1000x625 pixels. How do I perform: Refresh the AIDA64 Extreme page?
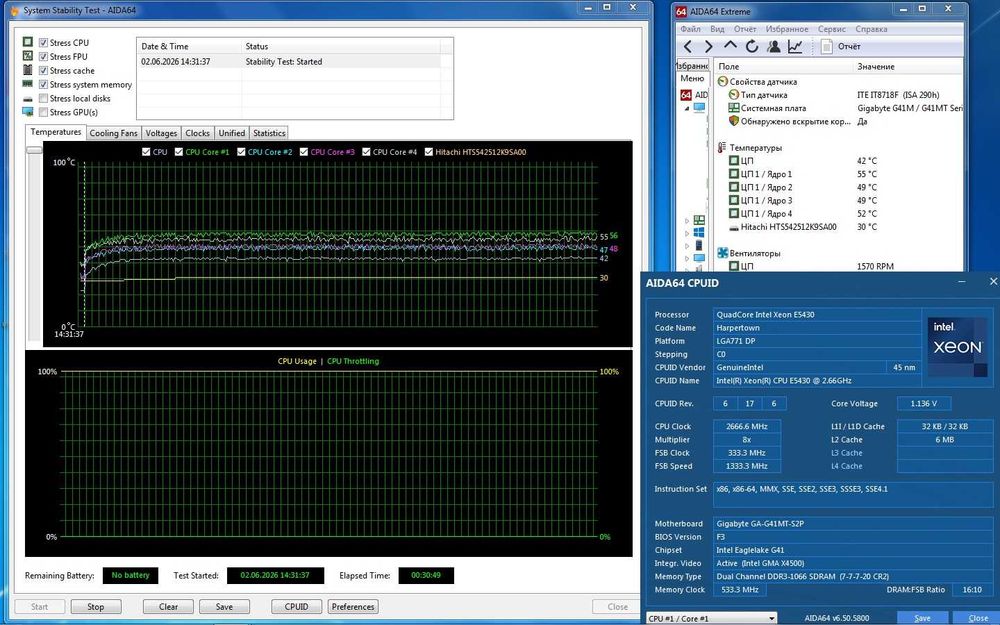(x=752, y=47)
